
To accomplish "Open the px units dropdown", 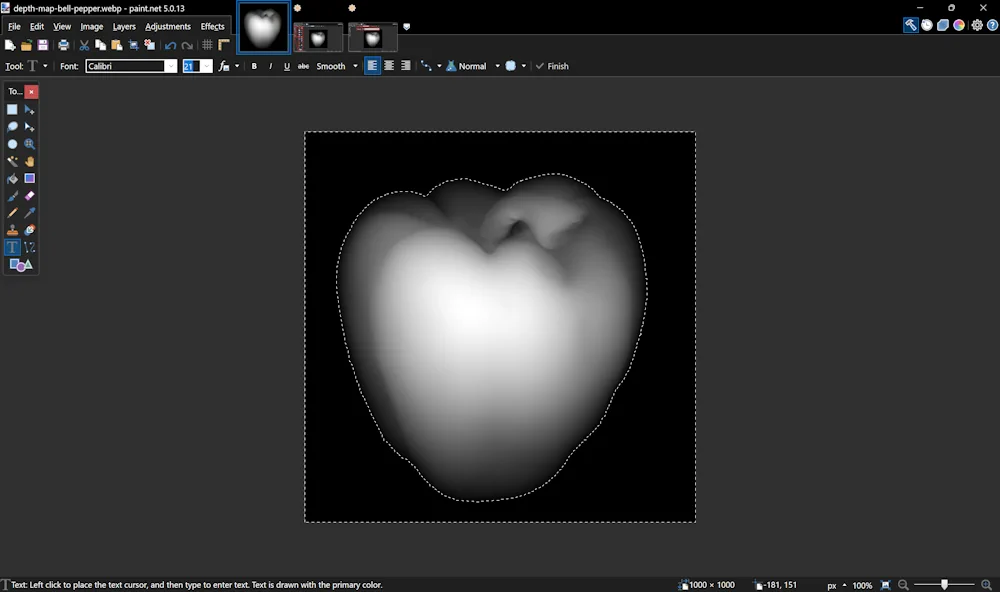I will click(x=837, y=585).
